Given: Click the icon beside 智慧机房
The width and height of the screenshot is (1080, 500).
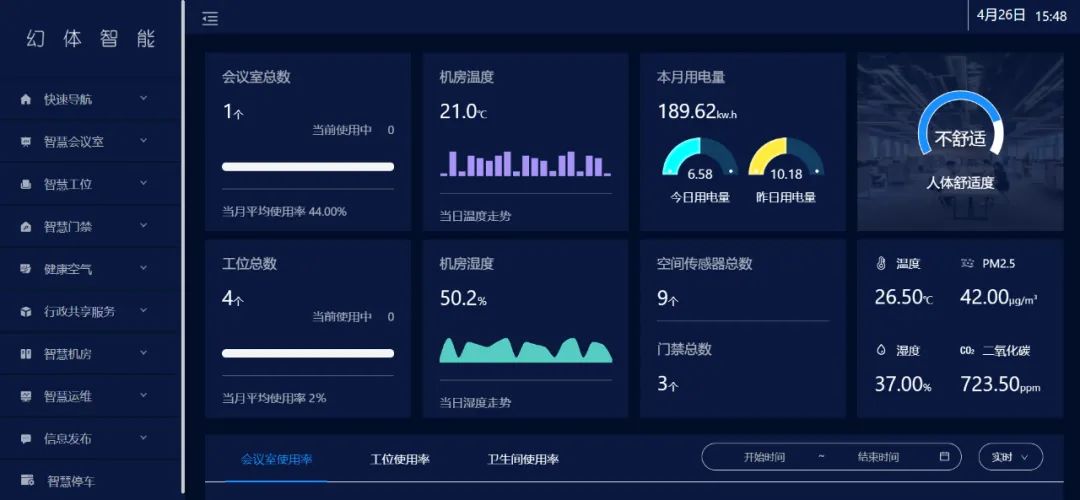Looking at the screenshot, I should pos(26,354).
